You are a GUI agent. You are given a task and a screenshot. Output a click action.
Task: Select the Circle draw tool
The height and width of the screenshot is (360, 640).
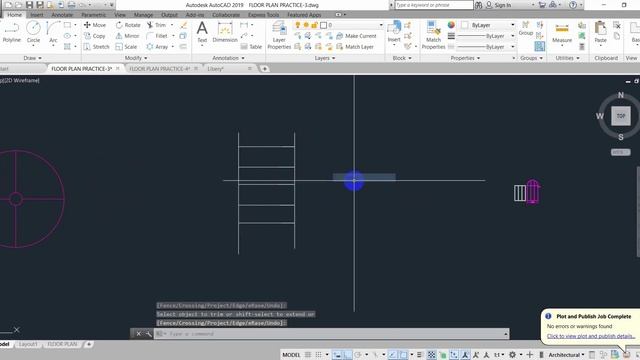[x=33, y=32]
